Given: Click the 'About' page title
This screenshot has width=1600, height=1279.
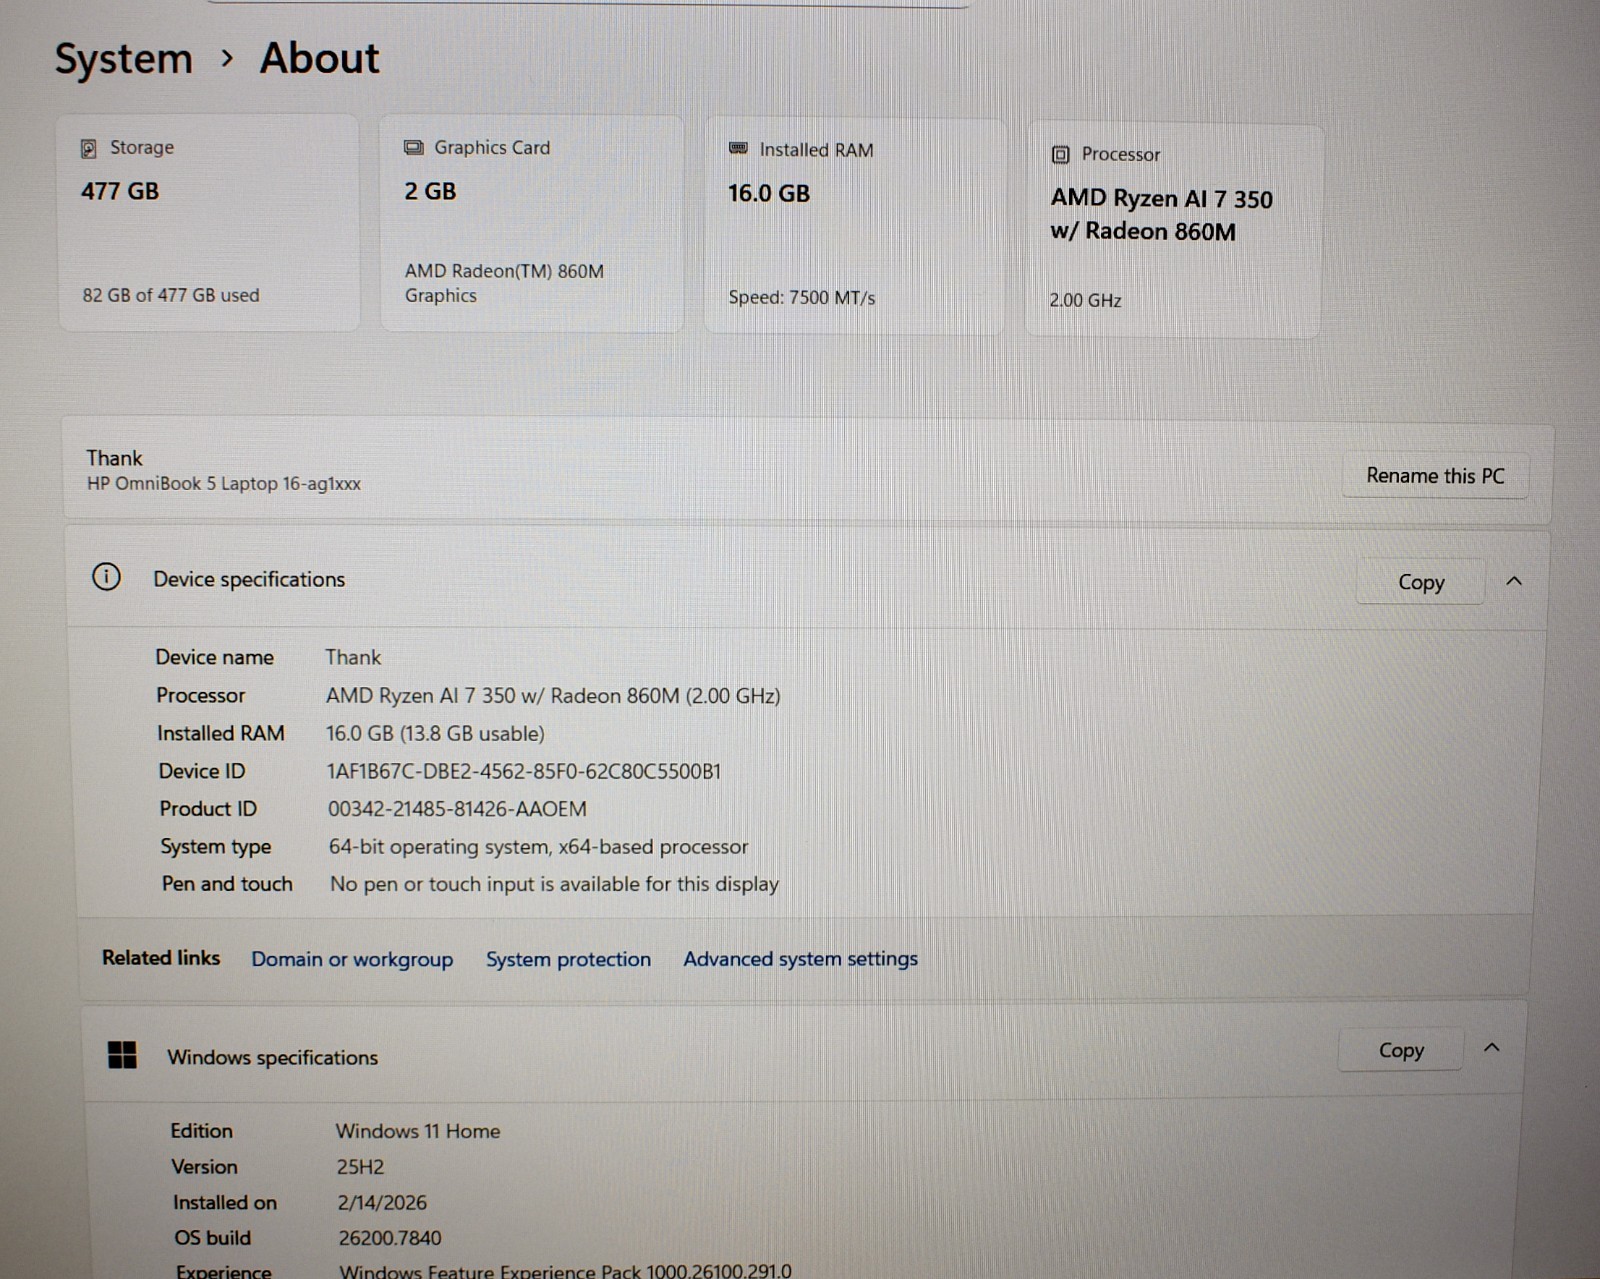Looking at the screenshot, I should point(320,58).
